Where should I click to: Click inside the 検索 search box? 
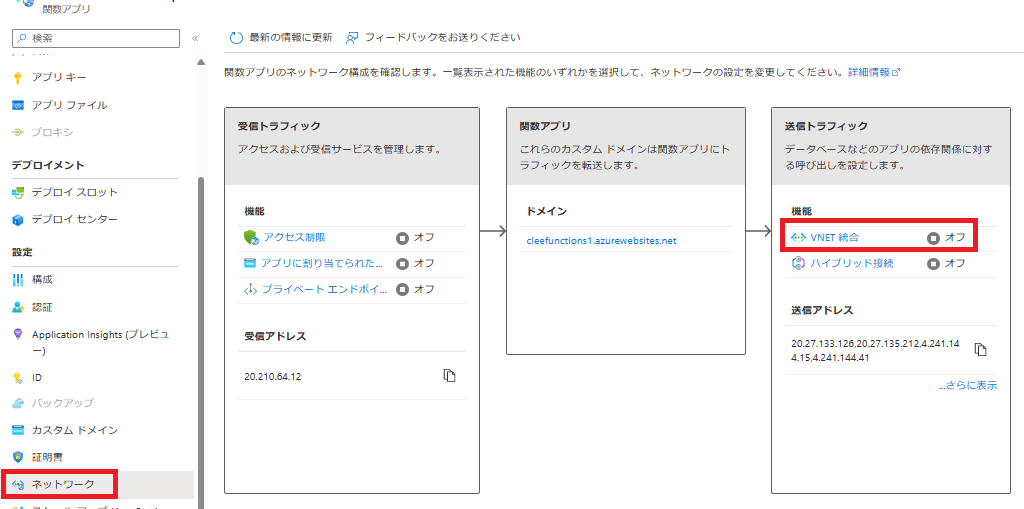tap(95, 39)
